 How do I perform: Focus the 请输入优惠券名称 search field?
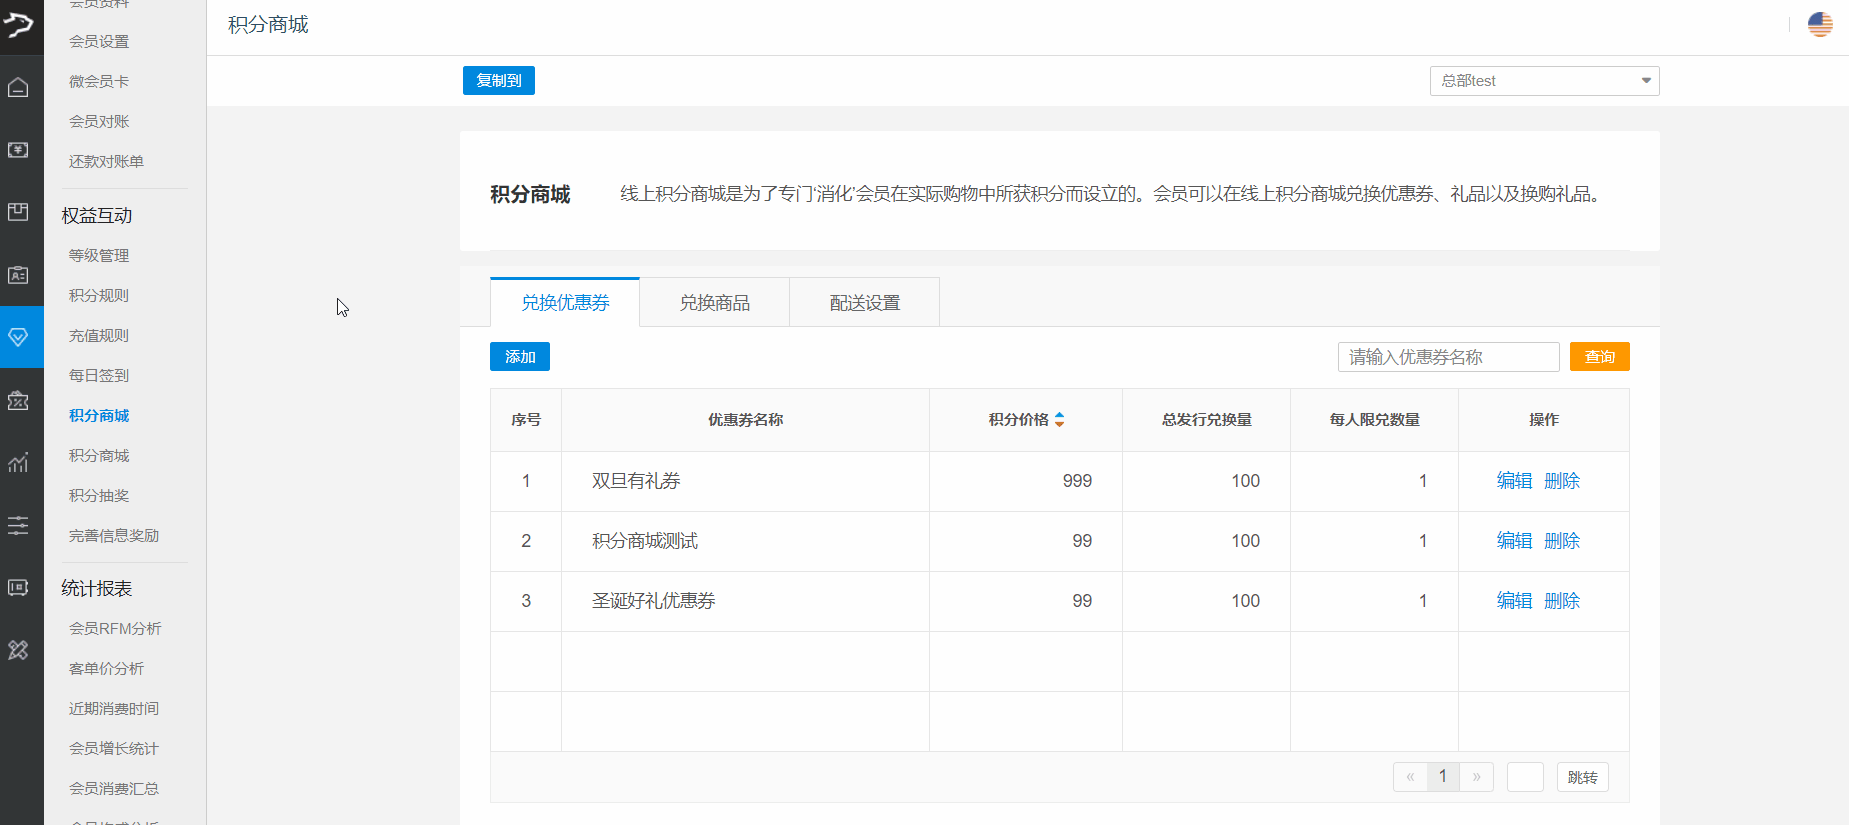[x=1448, y=357]
